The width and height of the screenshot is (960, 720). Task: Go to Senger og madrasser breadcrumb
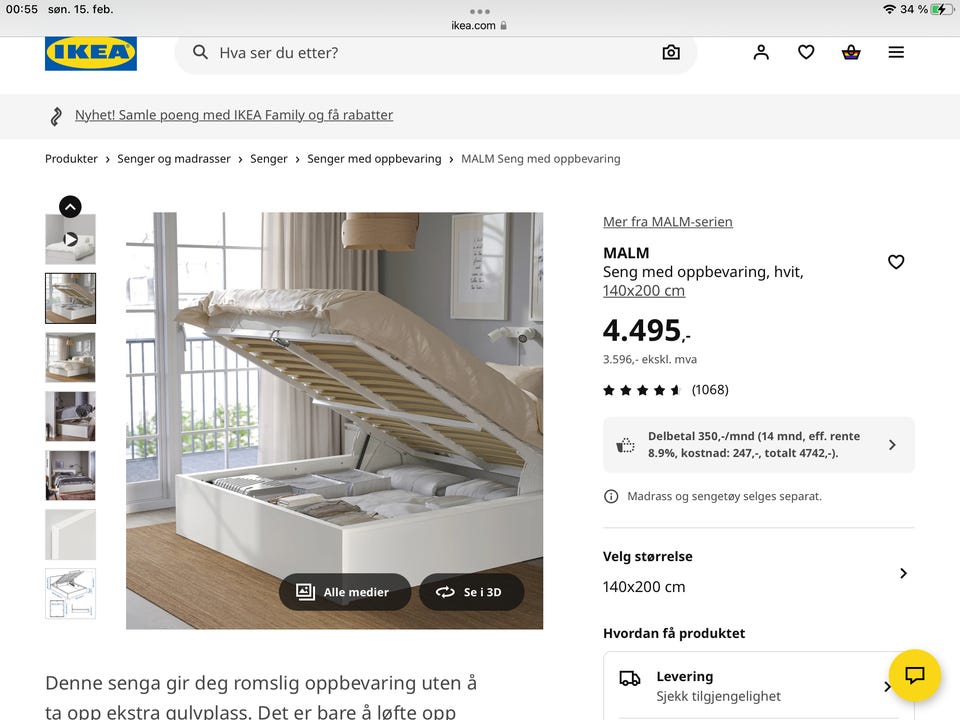[174, 159]
